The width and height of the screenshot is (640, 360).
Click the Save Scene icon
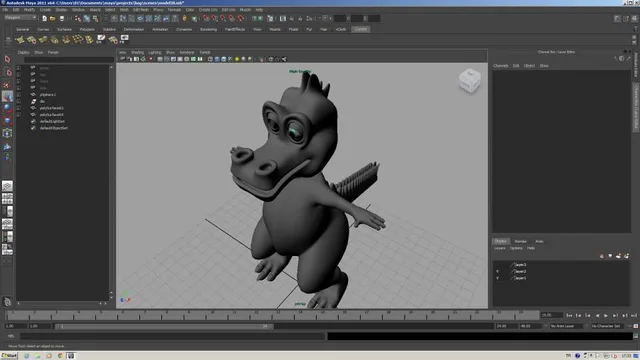(x=62, y=18)
